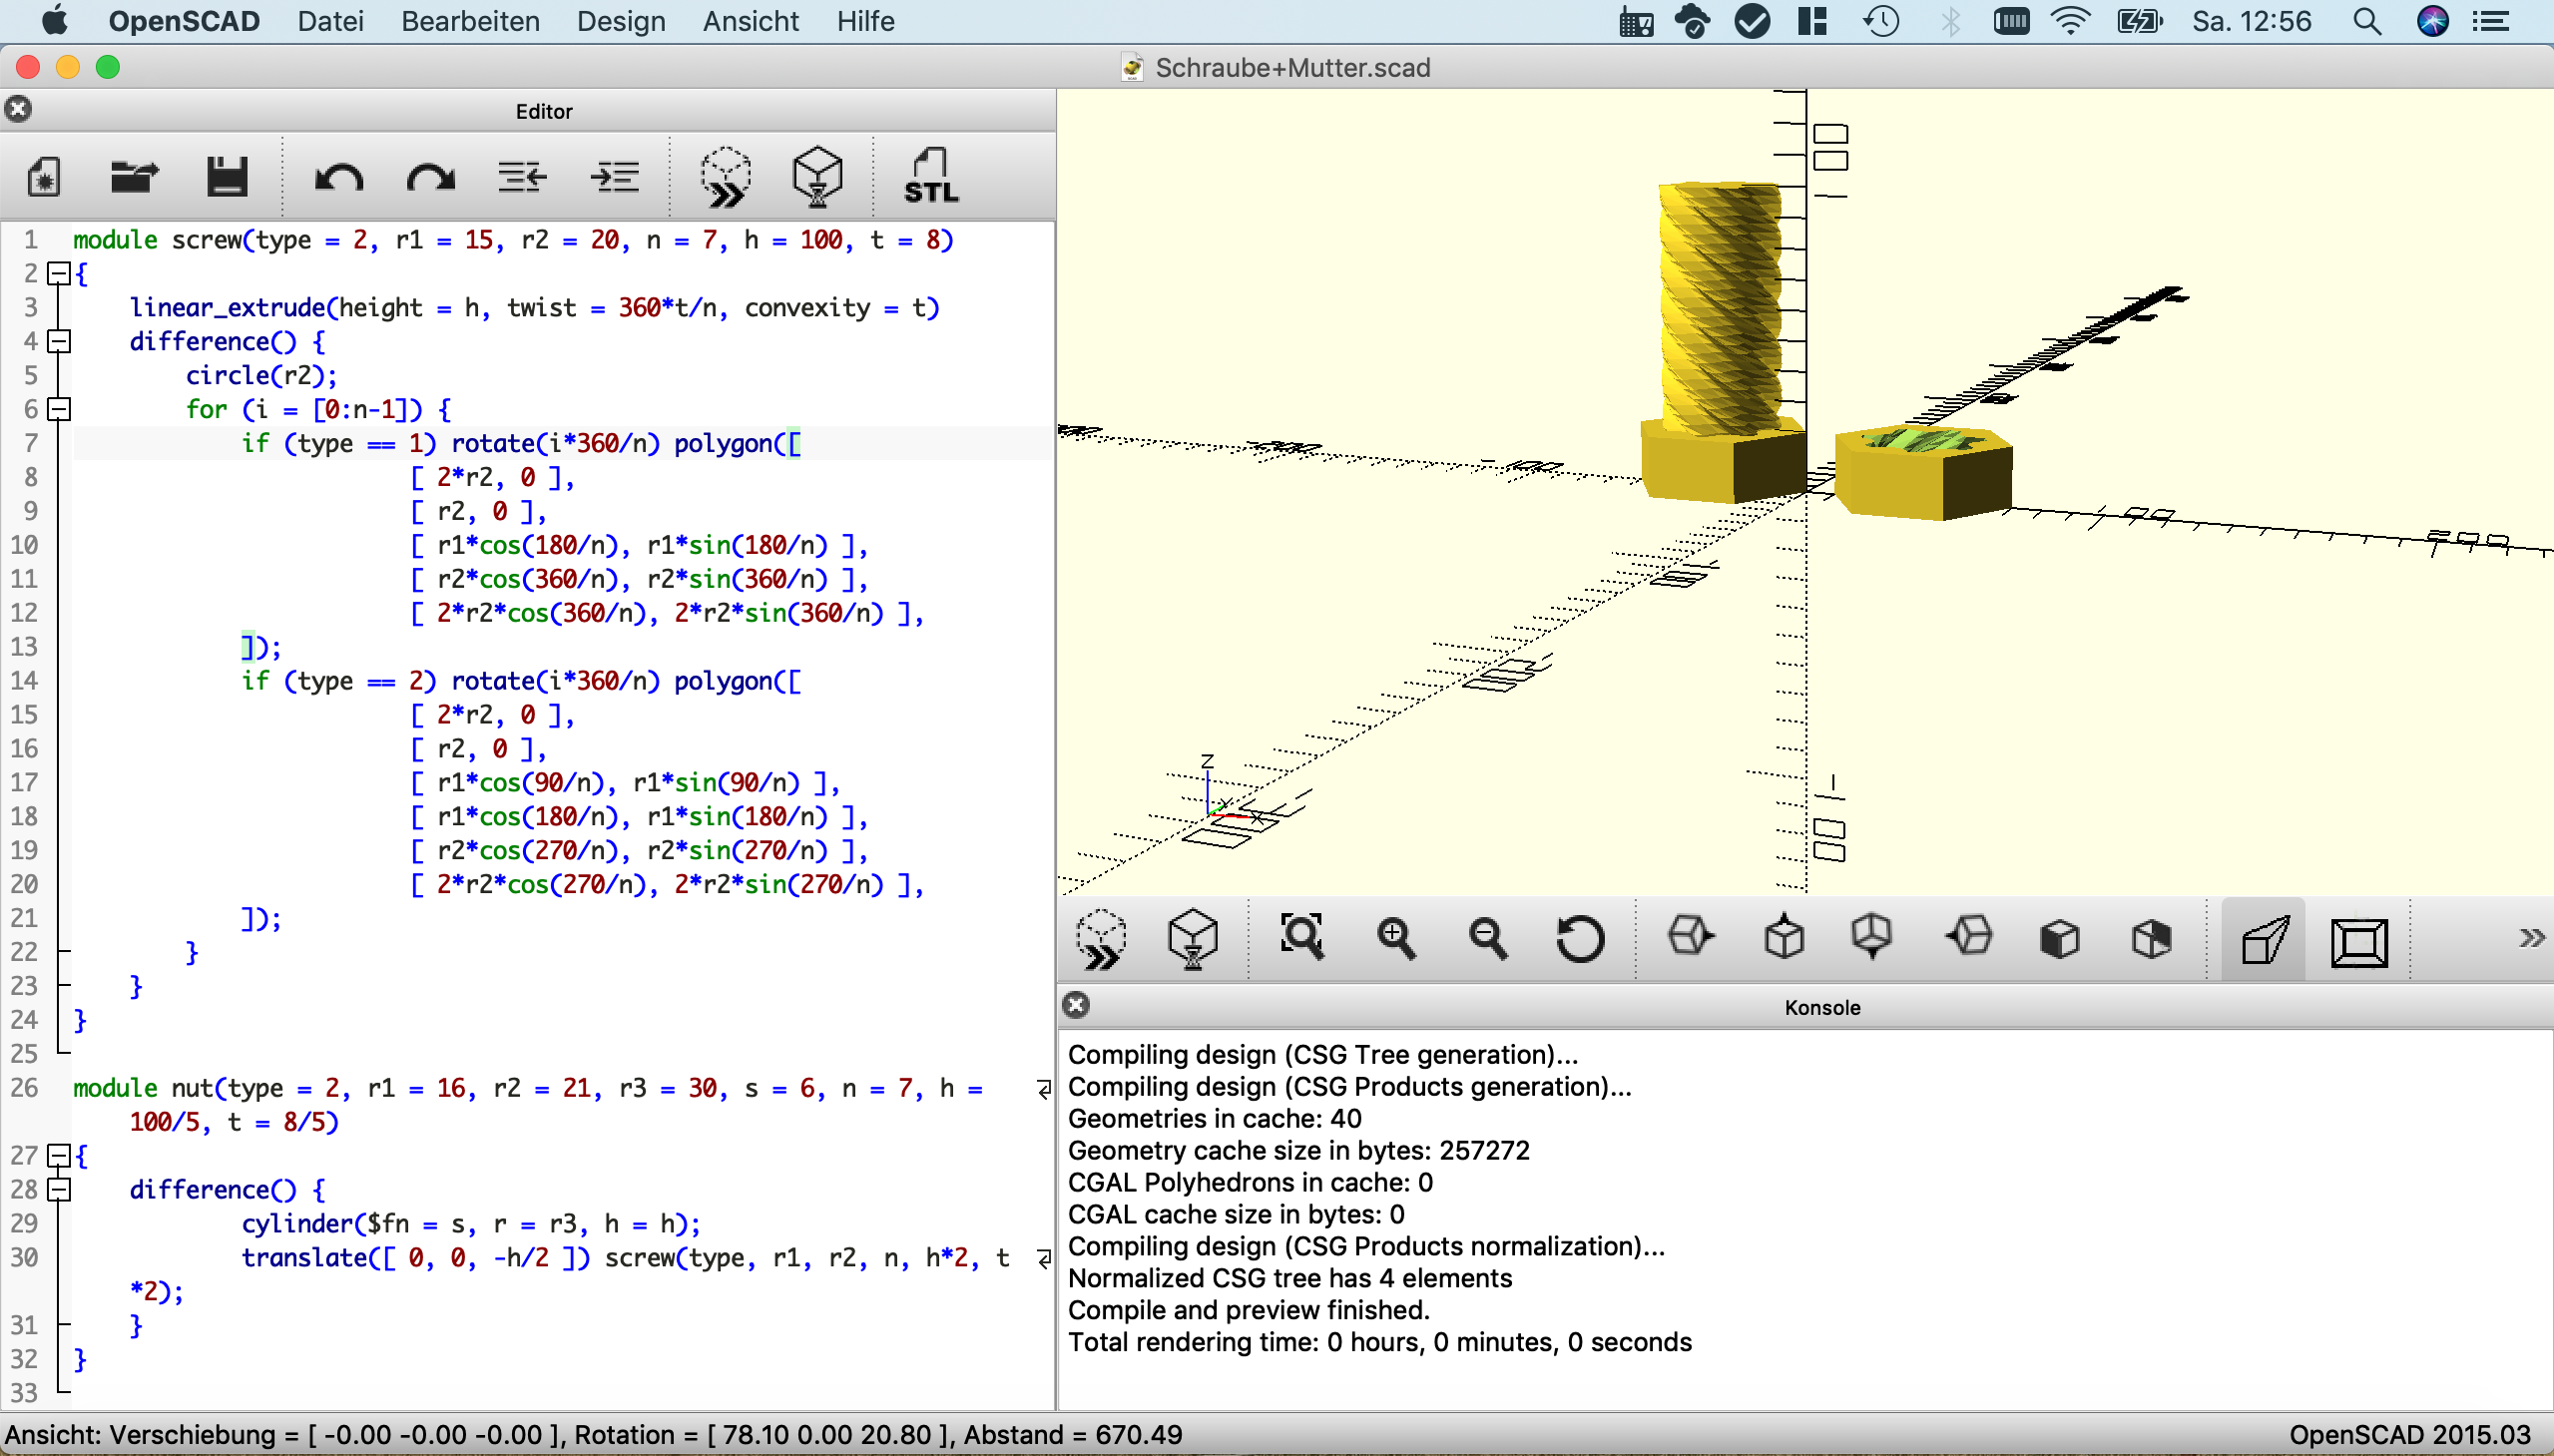Click console line 'Normalized CSG tree has 4 elements'
2554x1456 pixels.
(x=1289, y=1278)
